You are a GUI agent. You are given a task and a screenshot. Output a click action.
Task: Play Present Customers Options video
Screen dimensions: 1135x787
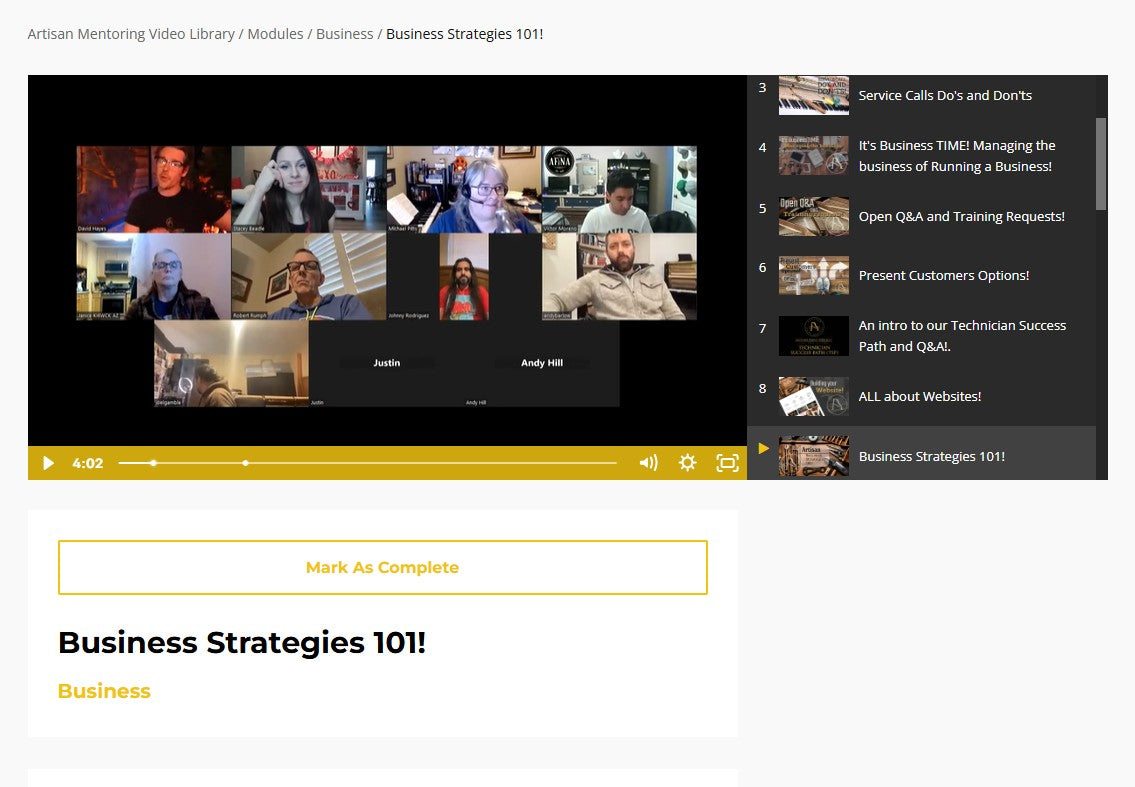coord(943,276)
